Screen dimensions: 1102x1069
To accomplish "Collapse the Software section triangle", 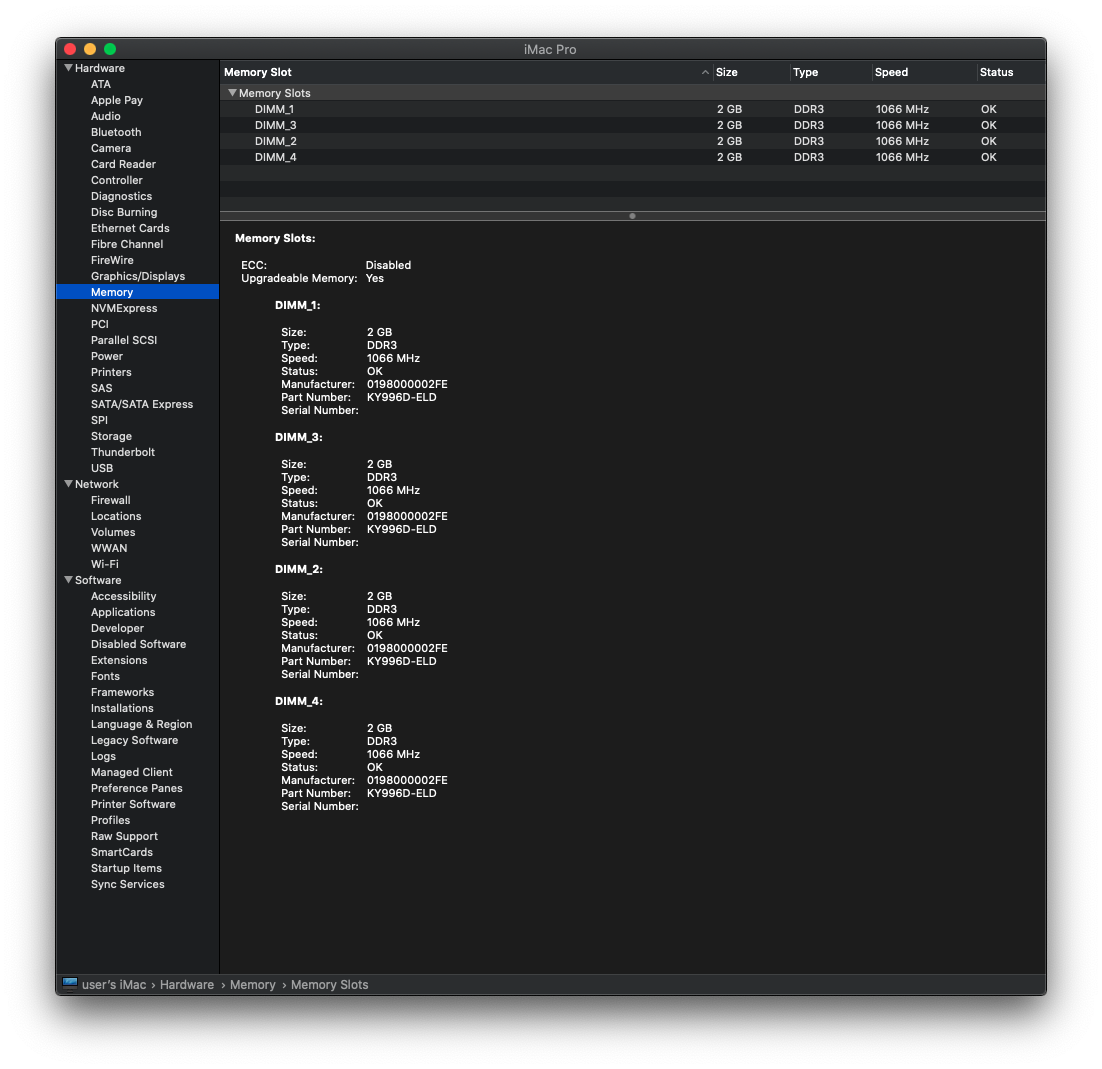I will pyautogui.click(x=68, y=580).
